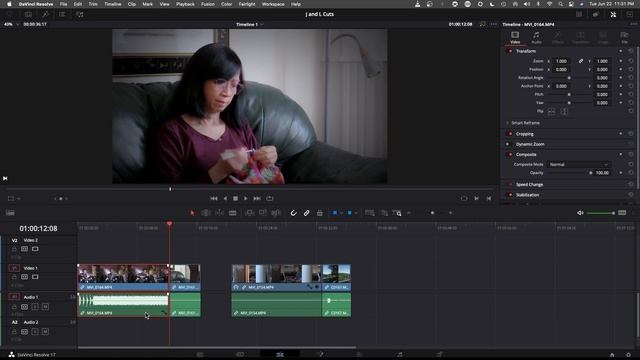The width and height of the screenshot is (640, 360).
Task: Toggle the Dynamic Zoom enable switch
Action: click(509, 144)
